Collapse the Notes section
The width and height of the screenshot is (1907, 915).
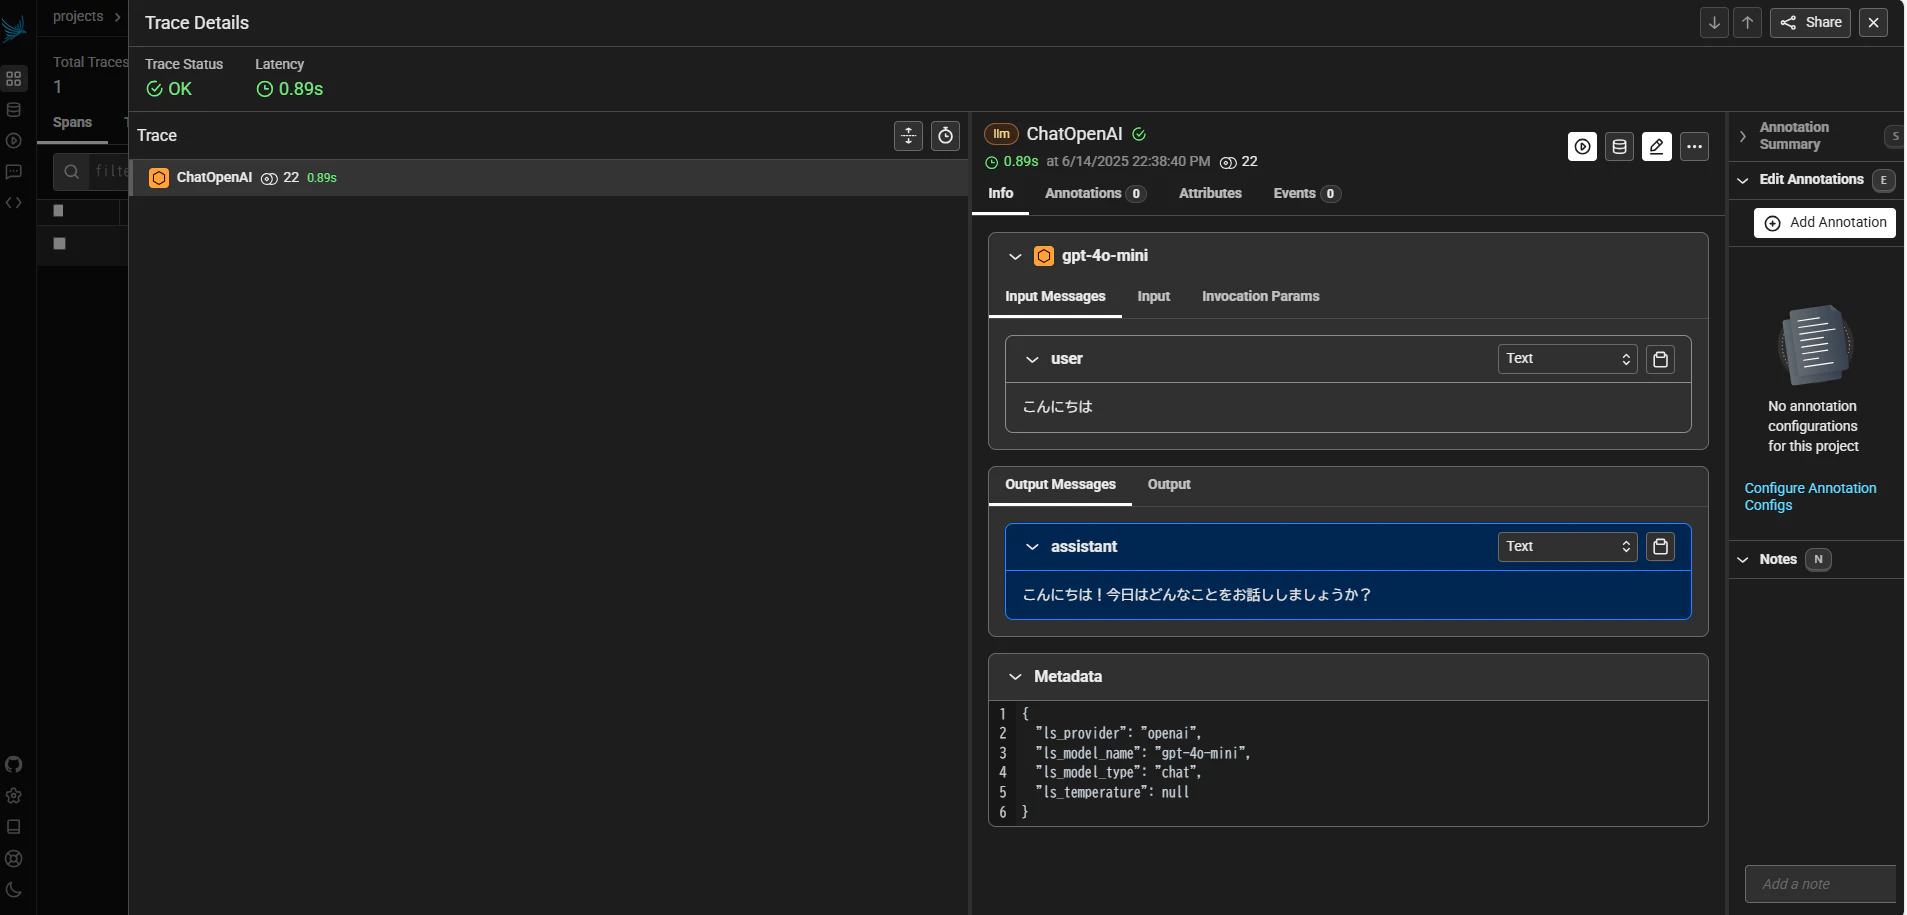click(1743, 560)
